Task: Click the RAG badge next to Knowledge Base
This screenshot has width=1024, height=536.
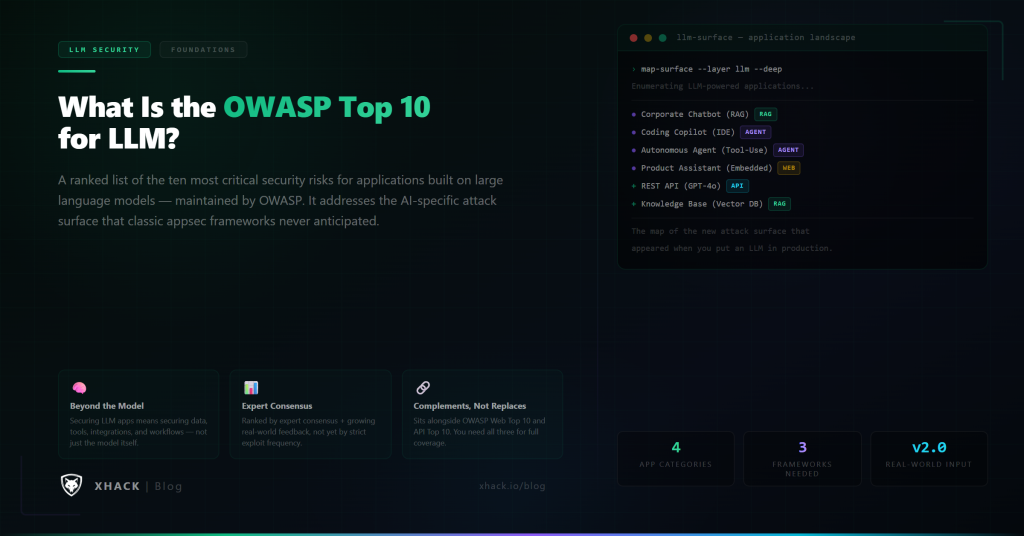Action: (x=779, y=204)
